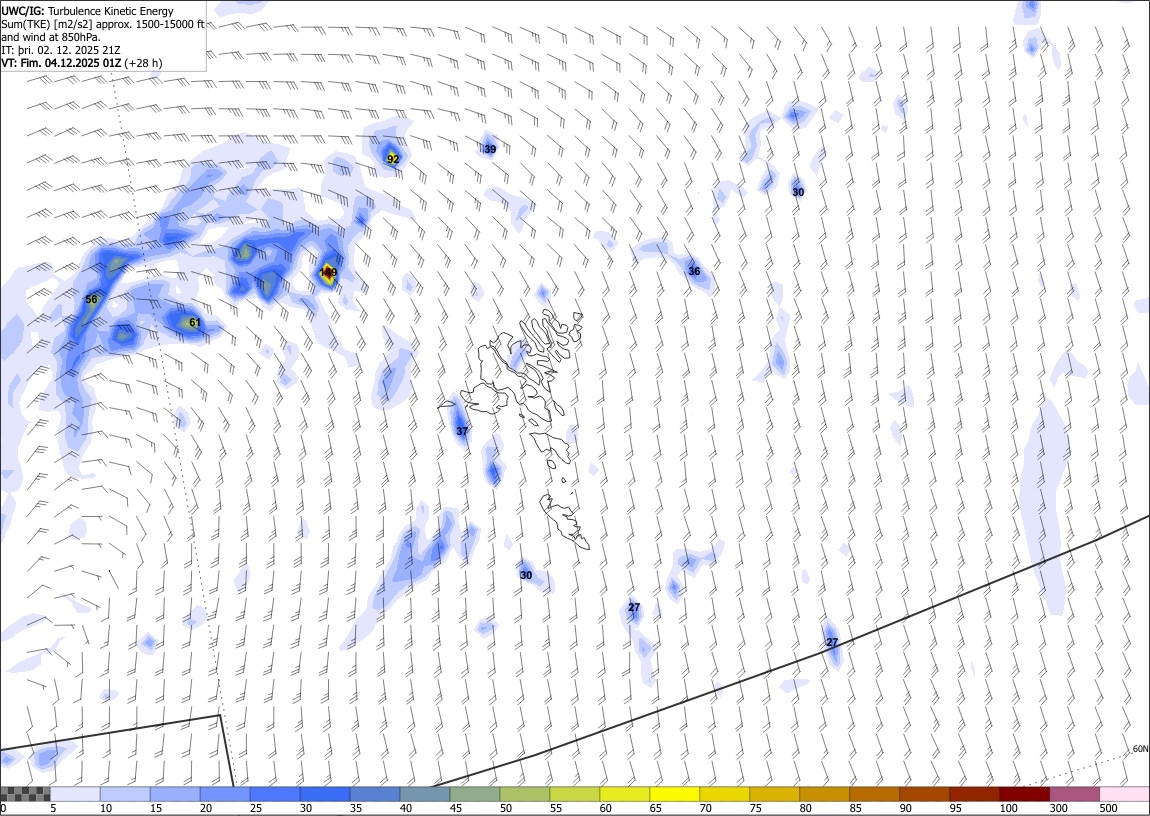Click the 10–15 legend color swatch

125,794
